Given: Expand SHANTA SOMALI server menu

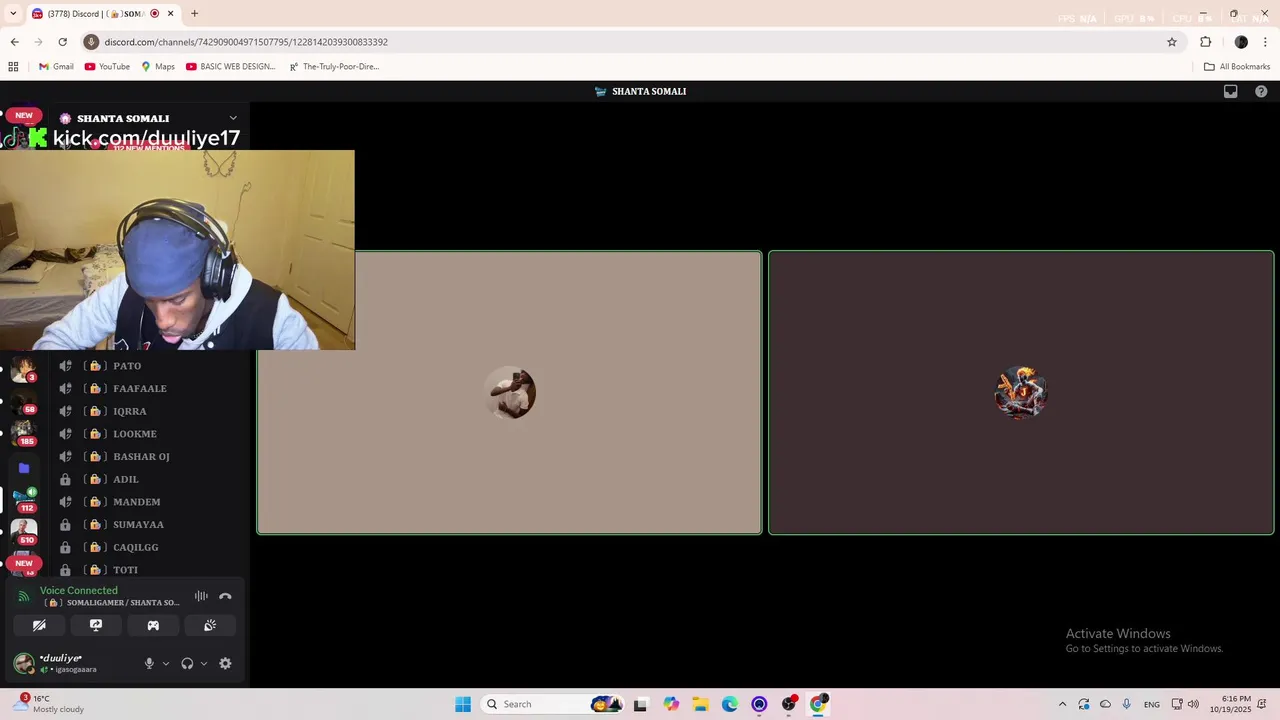Looking at the screenshot, I should [x=233, y=118].
